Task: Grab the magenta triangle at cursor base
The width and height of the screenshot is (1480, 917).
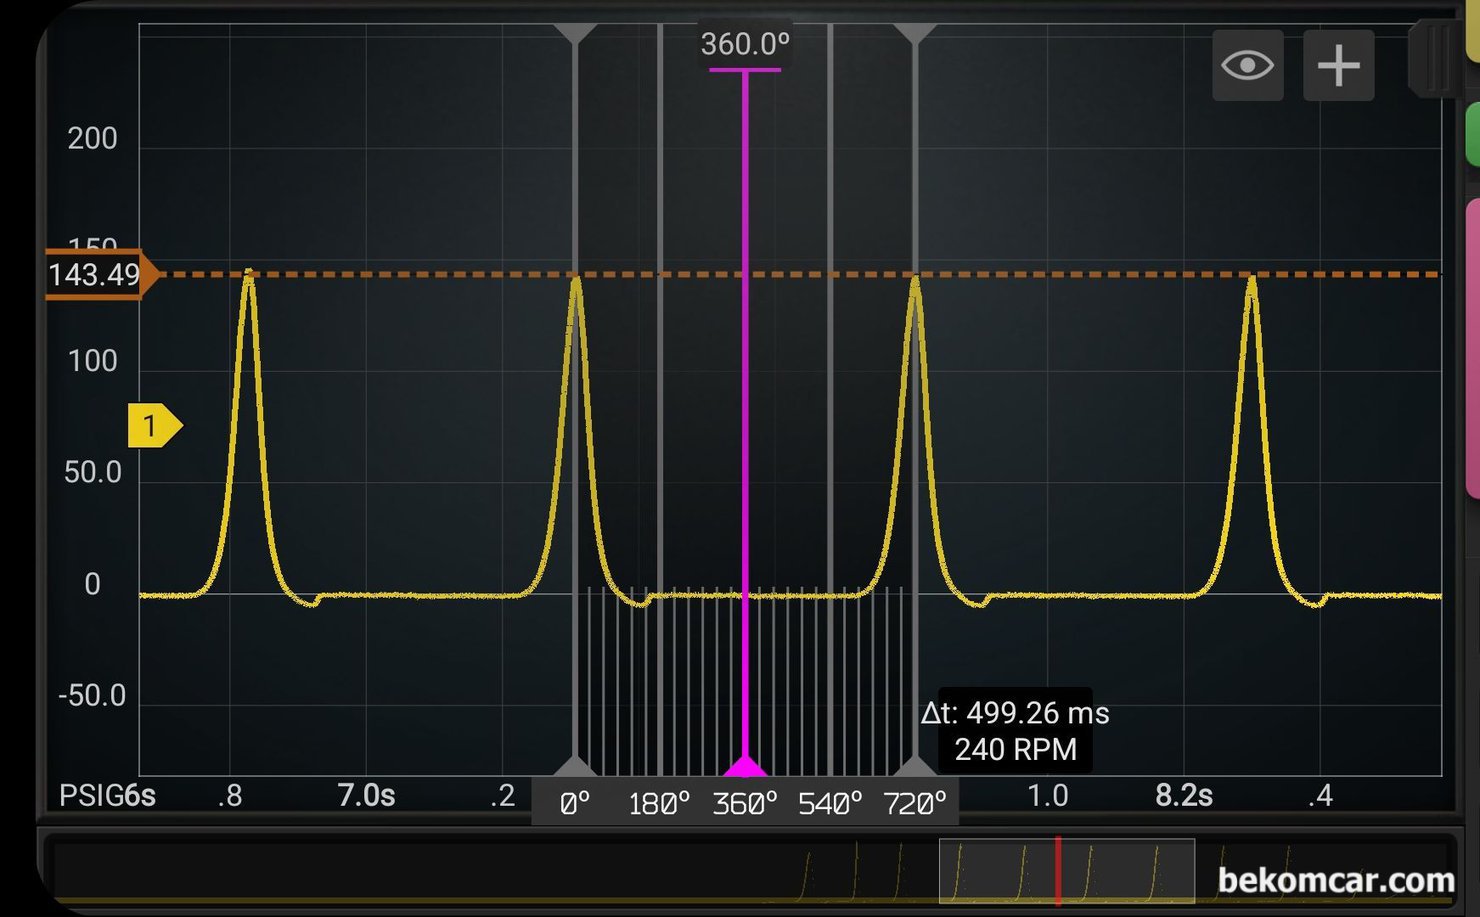Action: 745,767
